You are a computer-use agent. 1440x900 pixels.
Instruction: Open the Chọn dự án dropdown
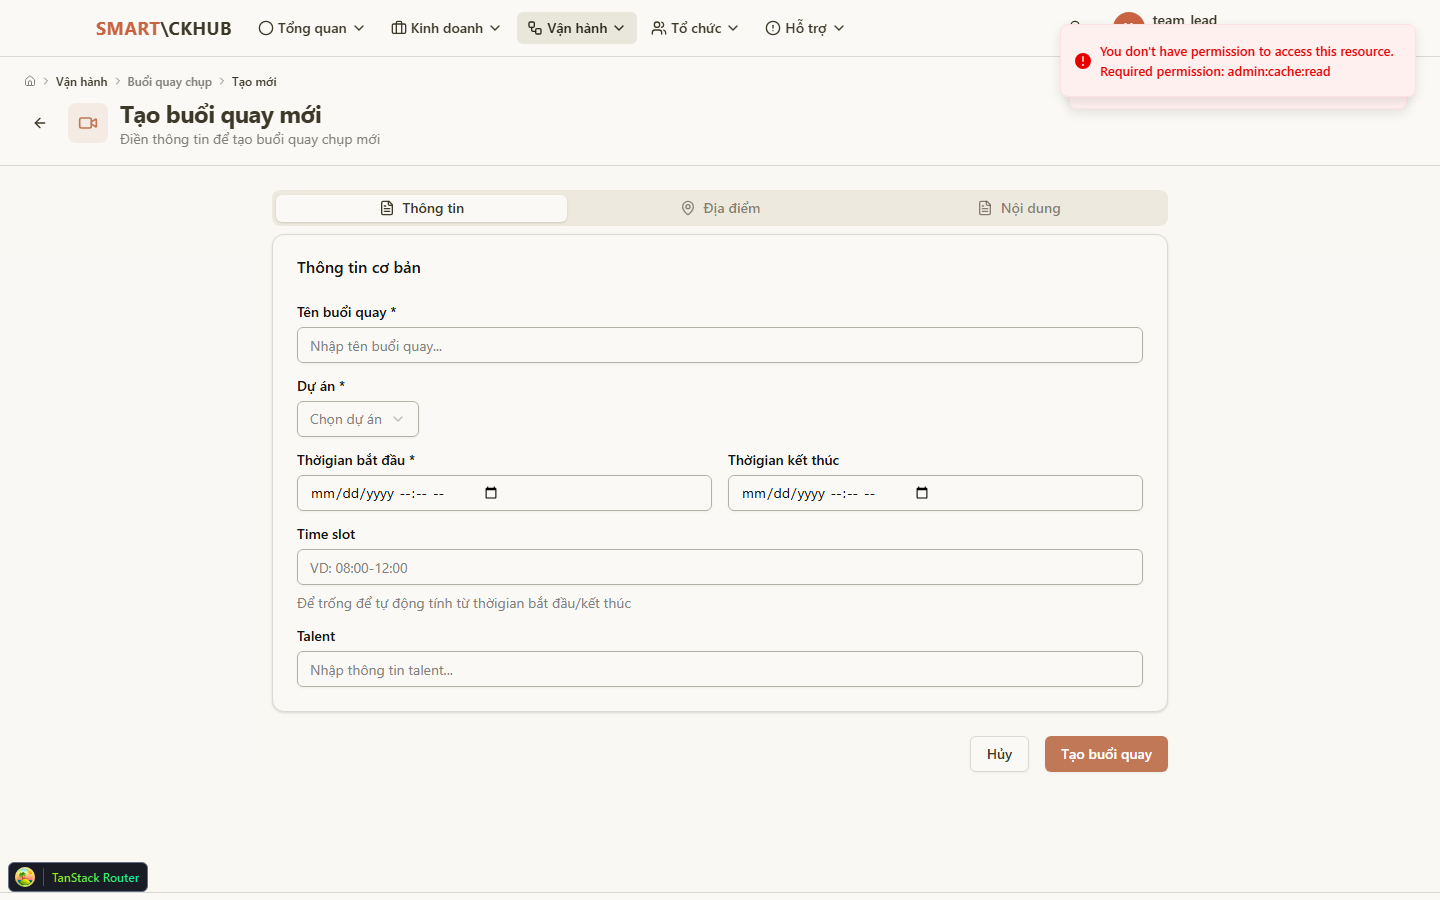coord(357,419)
